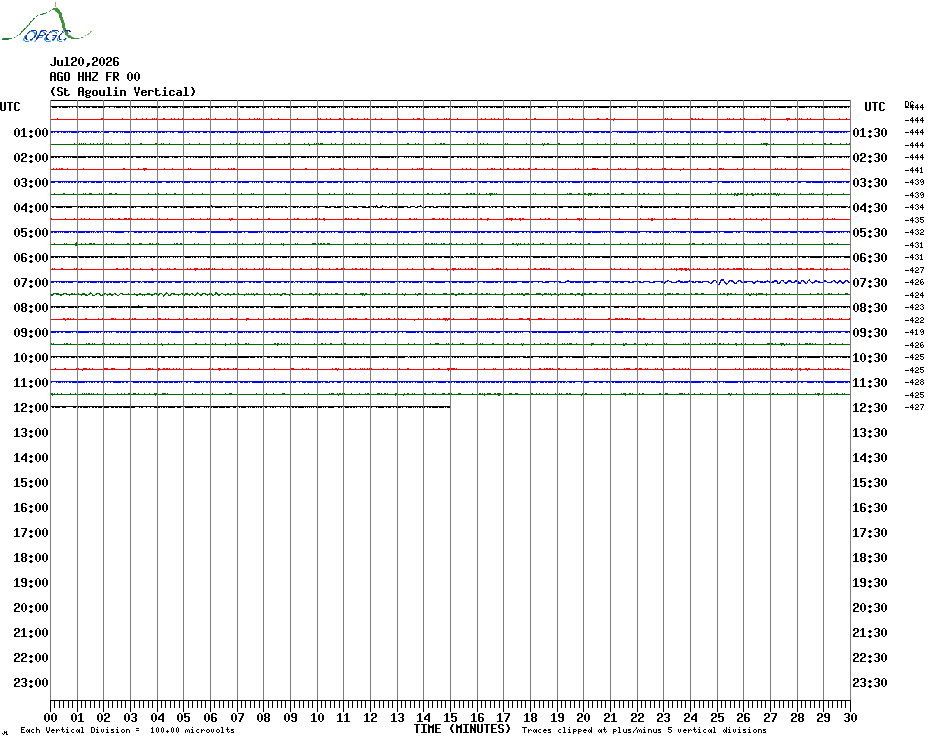Select the -424 offset value
Image resolution: width=930 pixels, height=744 pixels.
(915, 295)
